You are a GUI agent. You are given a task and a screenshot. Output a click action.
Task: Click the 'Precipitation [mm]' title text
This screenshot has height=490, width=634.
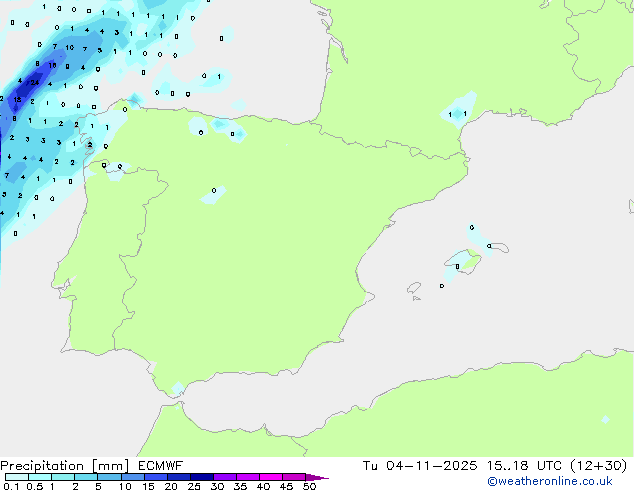point(64,466)
